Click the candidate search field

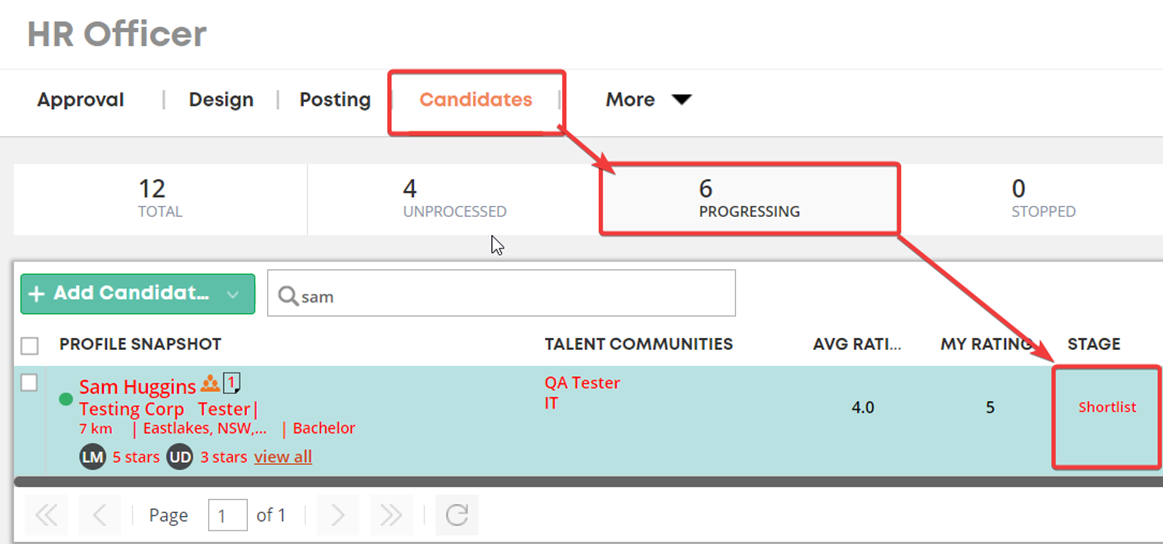501,293
